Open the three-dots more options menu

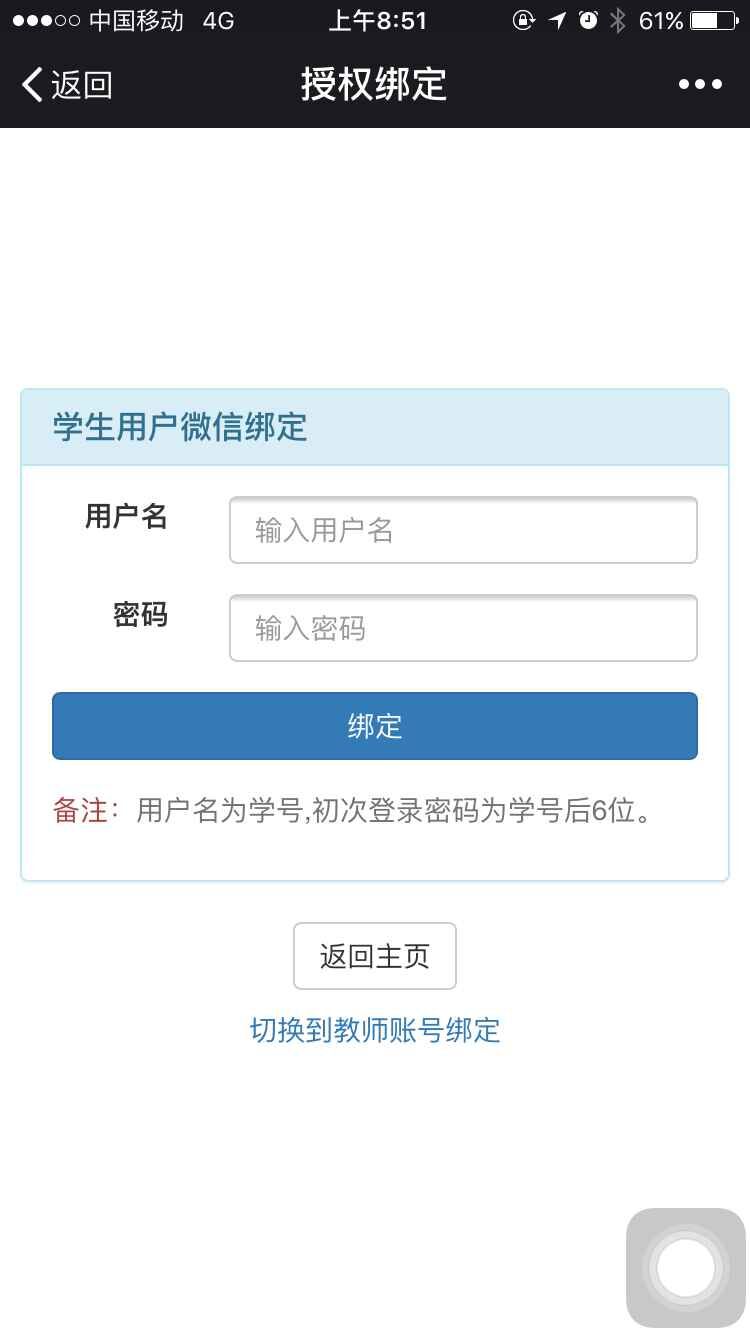(x=700, y=85)
